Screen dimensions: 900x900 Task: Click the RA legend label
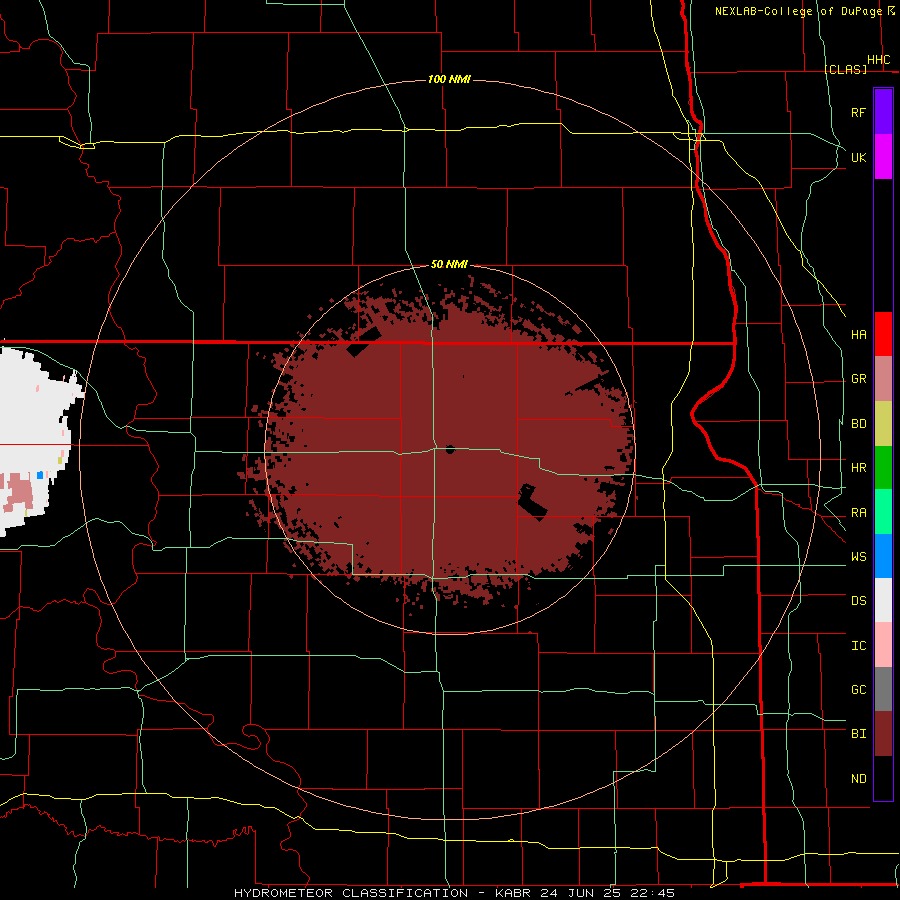pyautogui.click(x=858, y=513)
